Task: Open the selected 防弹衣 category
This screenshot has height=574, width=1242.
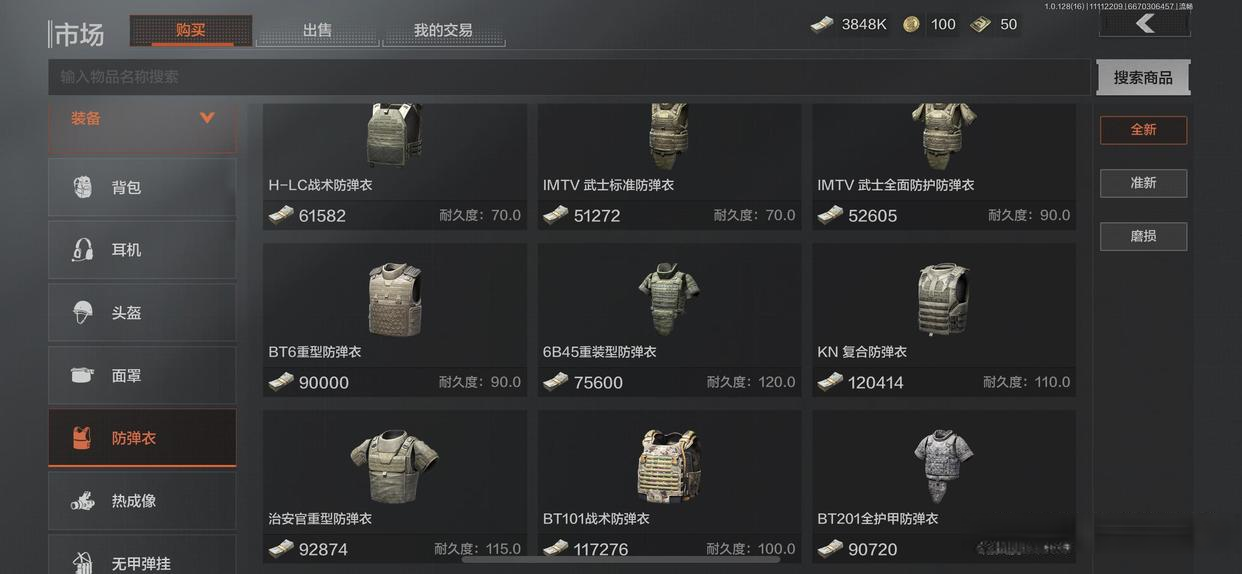Action: point(142,438)
